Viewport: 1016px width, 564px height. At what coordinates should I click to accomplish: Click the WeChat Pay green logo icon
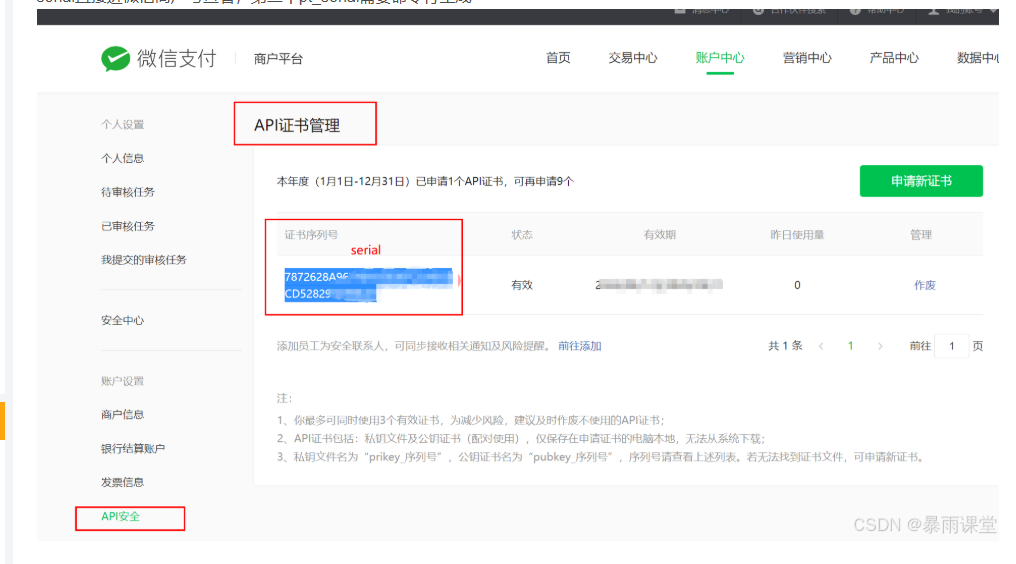click(115, 58)
